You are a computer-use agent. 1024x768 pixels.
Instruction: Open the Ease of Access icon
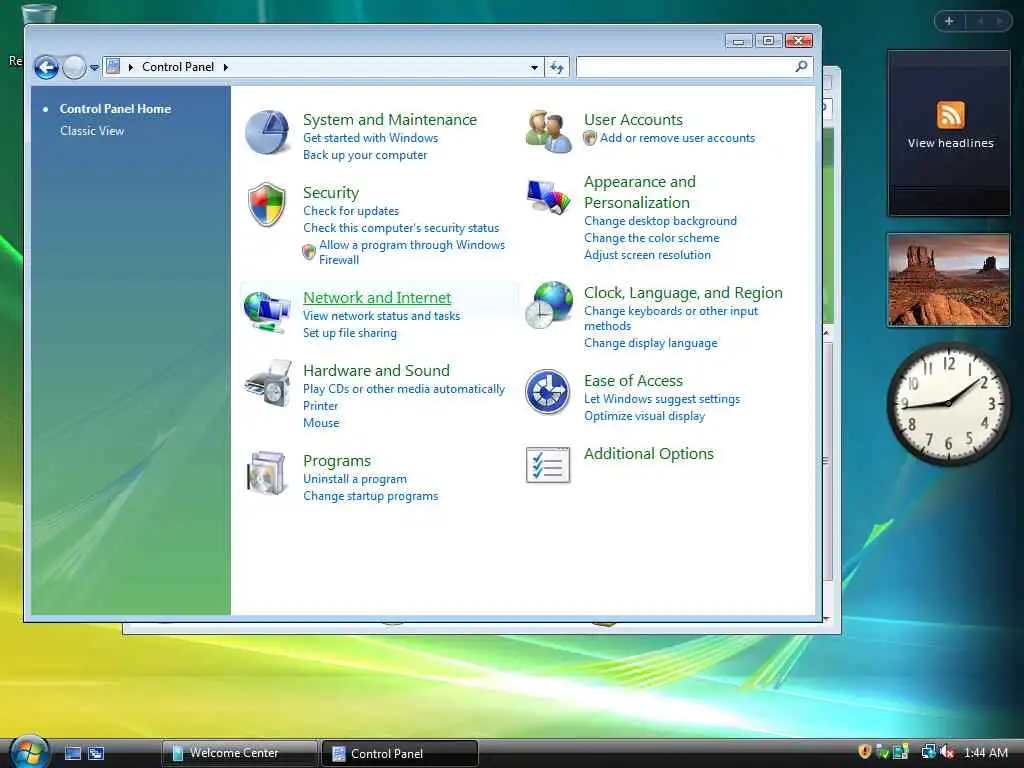[x=547, y=392]
